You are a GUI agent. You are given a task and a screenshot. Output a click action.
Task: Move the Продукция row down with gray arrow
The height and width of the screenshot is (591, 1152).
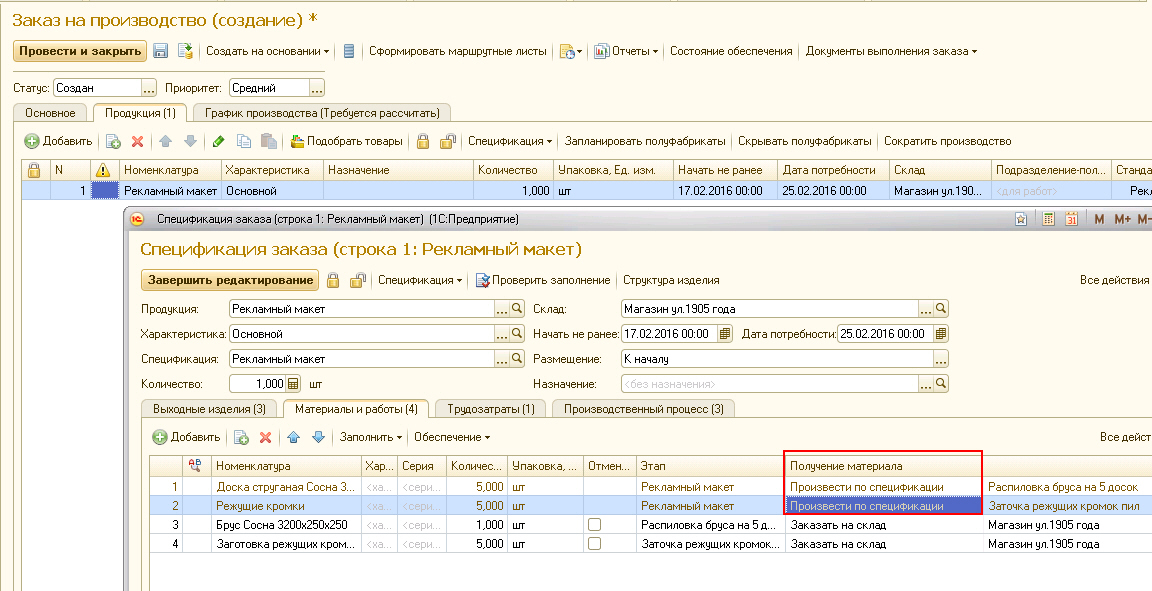click(190, 141)
